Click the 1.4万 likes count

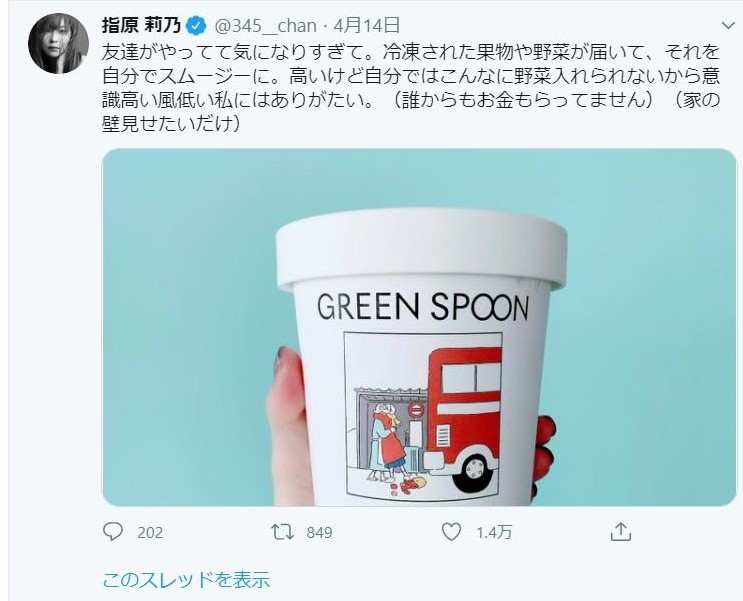[494, 533]
